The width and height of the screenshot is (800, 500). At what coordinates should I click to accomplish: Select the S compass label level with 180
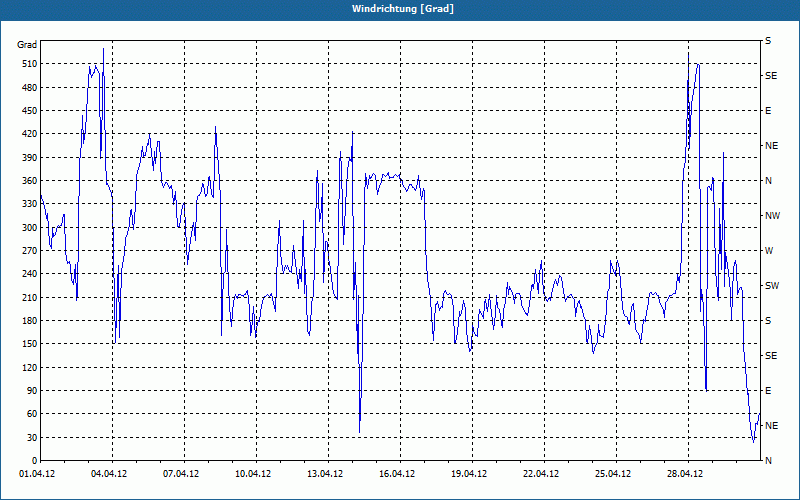click(x=768, y=321)
